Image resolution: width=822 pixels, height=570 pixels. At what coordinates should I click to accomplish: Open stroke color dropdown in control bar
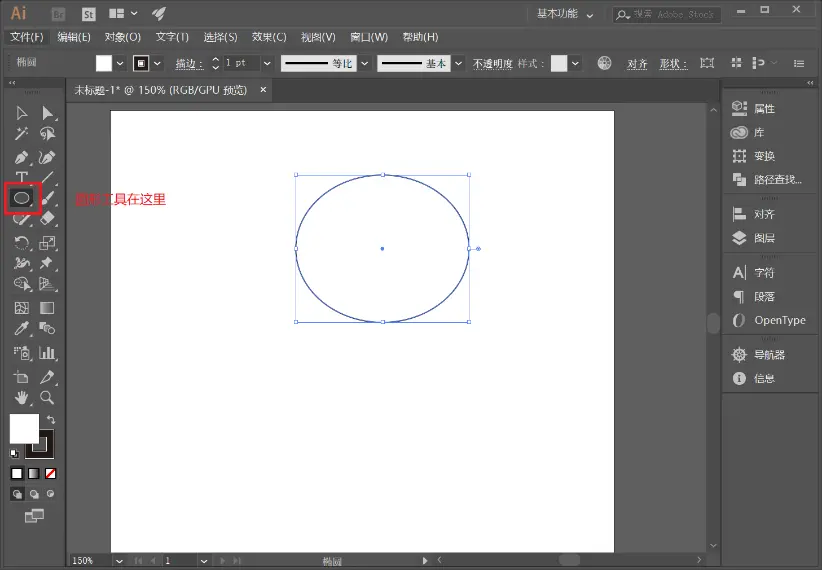(157, 63)
